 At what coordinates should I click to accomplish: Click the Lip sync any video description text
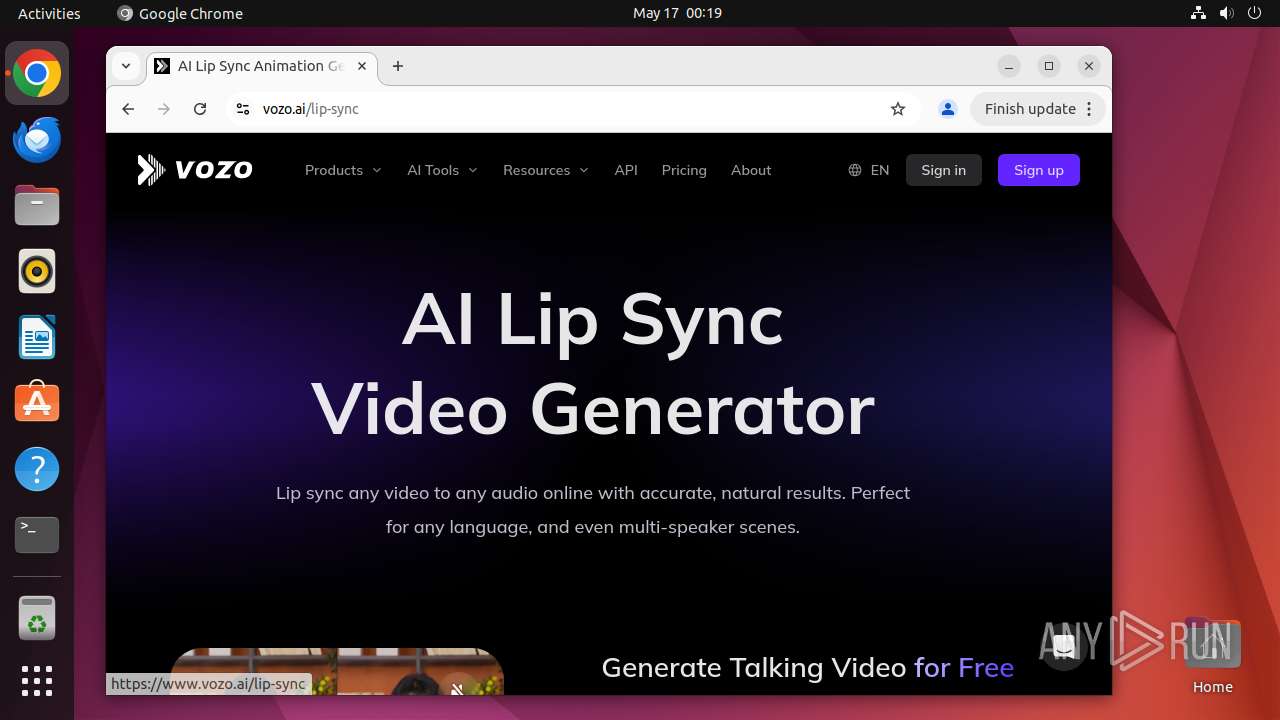tap(593, 510)
